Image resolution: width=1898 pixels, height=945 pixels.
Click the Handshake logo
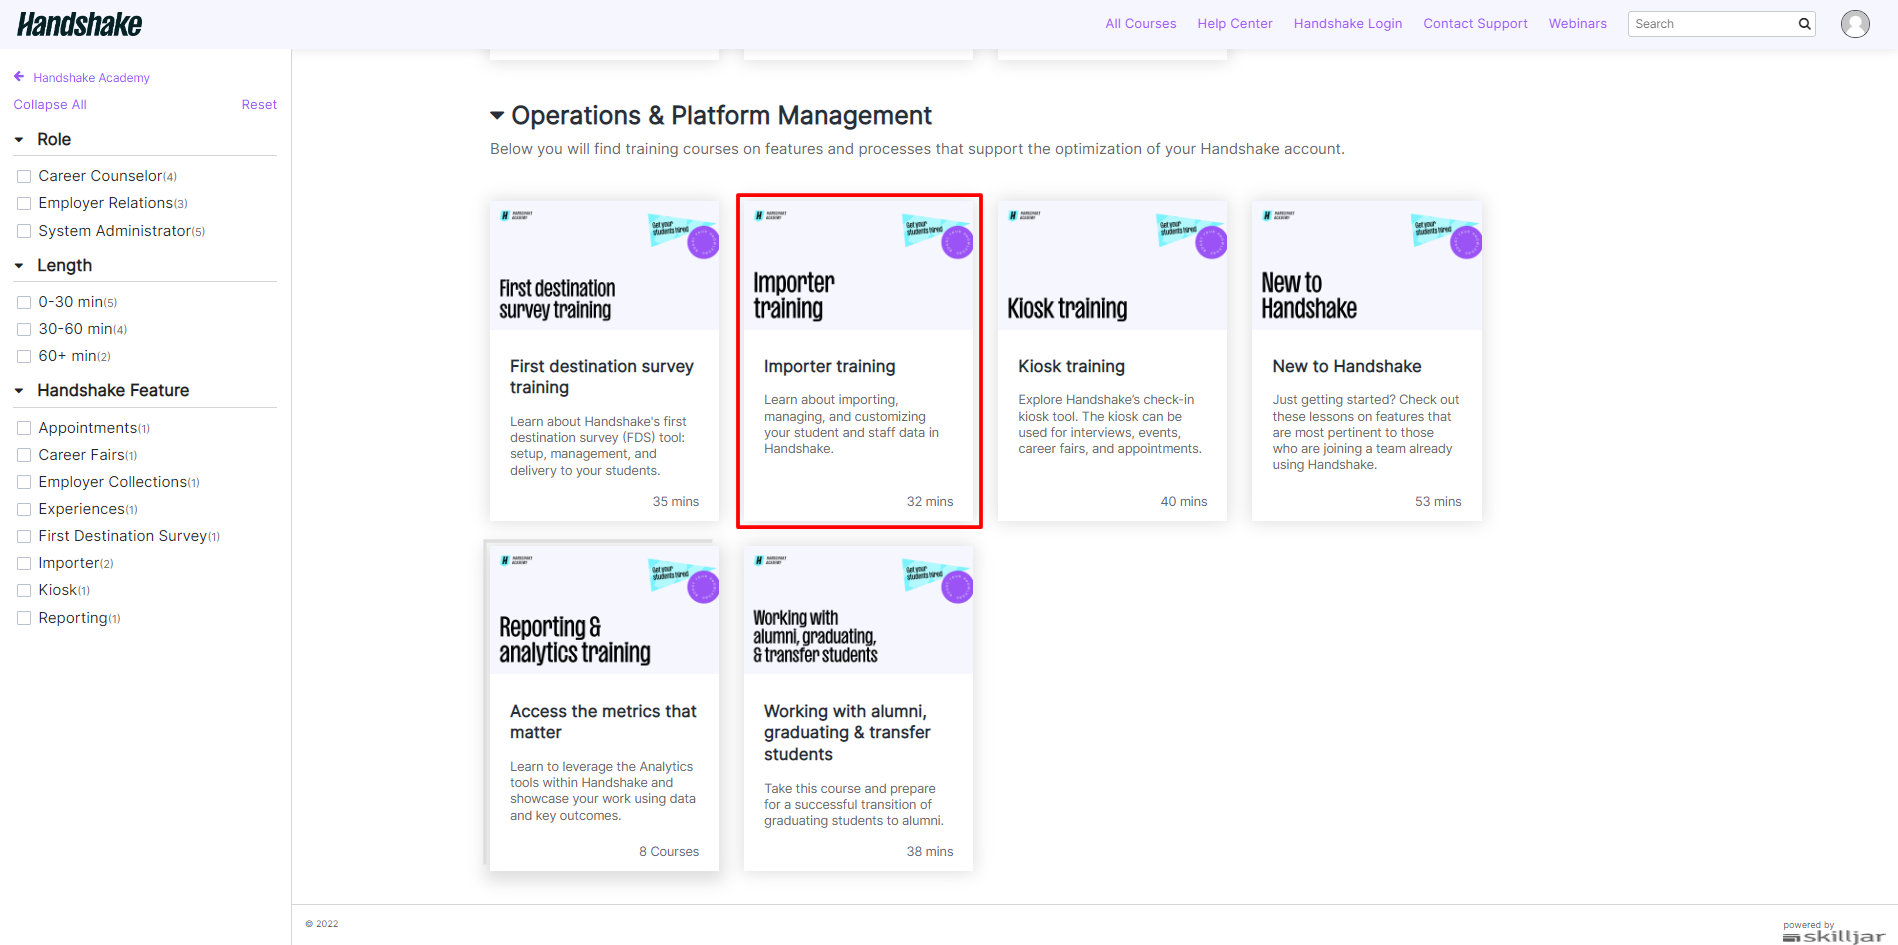pyautogui.click(x=80, y=24)
